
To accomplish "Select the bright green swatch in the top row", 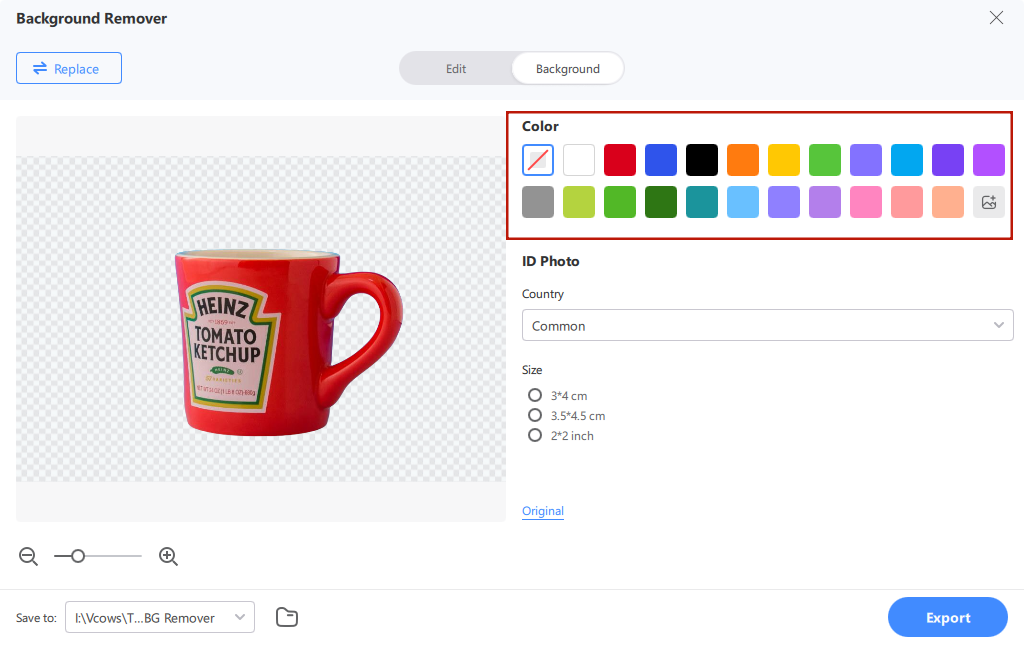I will point(825,160).
